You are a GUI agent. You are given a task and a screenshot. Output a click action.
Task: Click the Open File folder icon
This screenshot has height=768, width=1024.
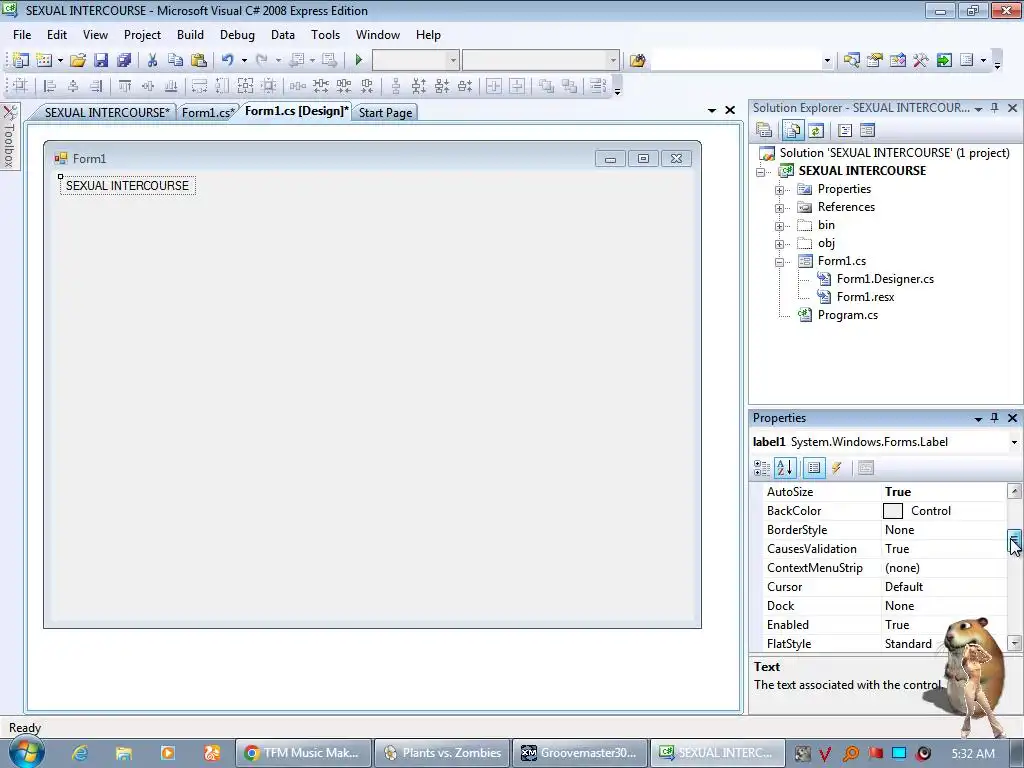(x=78, y=60)
